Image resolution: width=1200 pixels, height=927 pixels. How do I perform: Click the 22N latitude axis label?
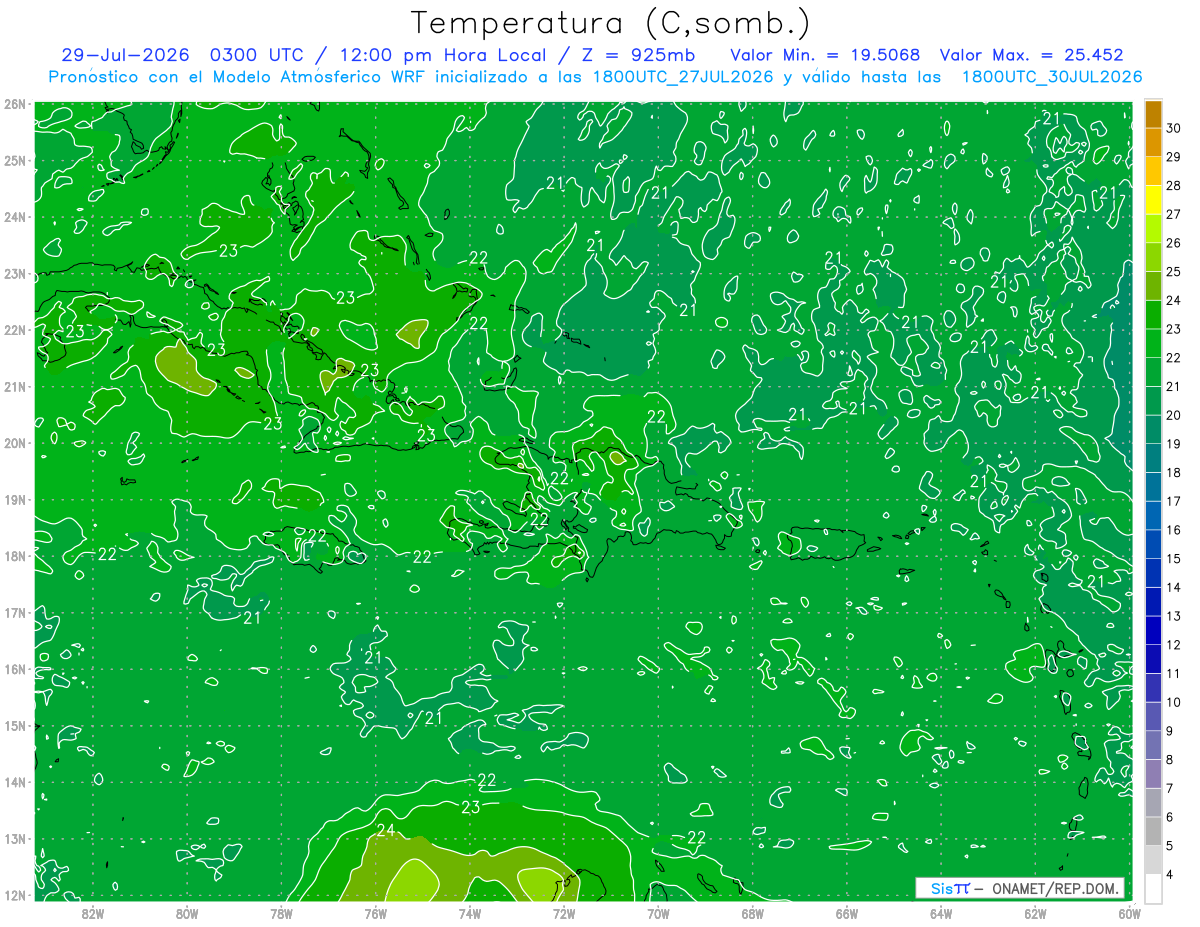(x=14, y=330)
